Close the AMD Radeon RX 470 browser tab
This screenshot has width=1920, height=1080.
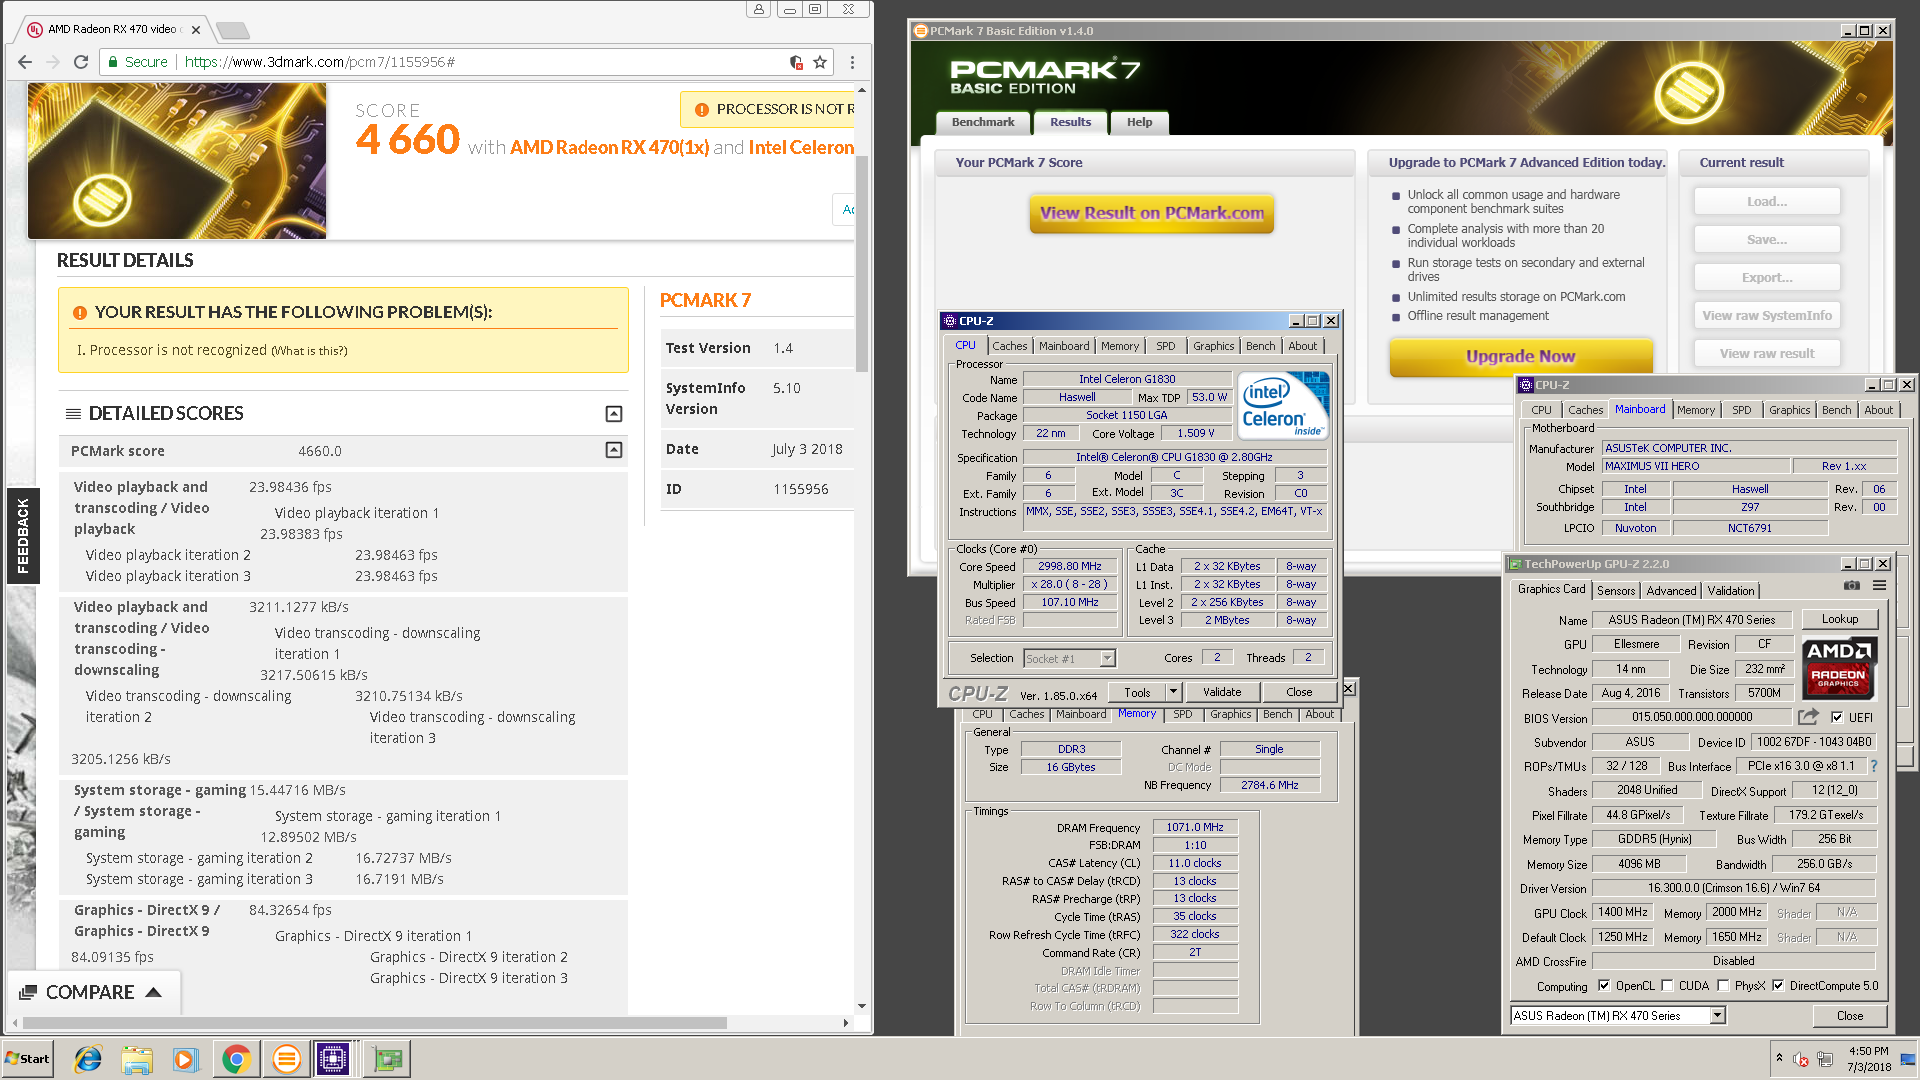tap(196, 30)
